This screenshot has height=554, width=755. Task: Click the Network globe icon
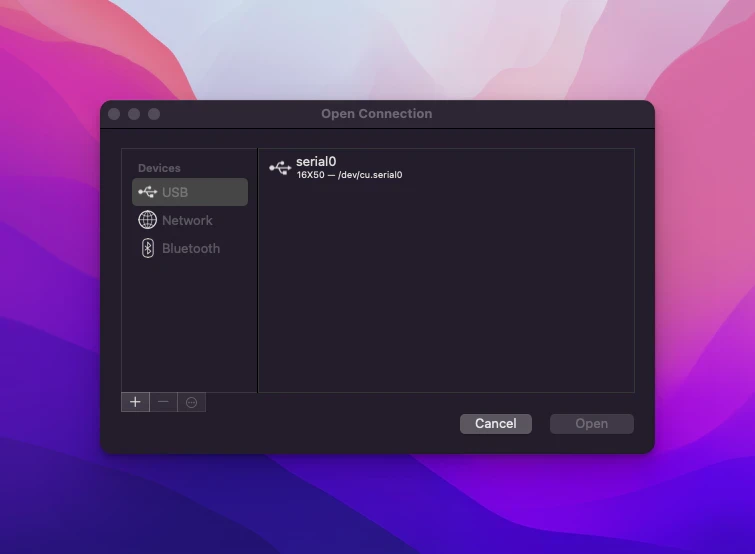coord(147,220)
